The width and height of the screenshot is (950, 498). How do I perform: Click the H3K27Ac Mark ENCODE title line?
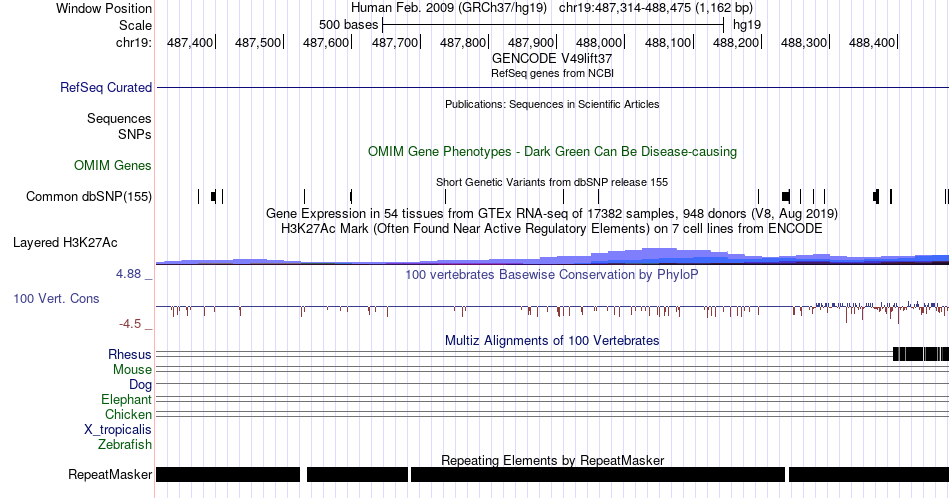(552, 228)
